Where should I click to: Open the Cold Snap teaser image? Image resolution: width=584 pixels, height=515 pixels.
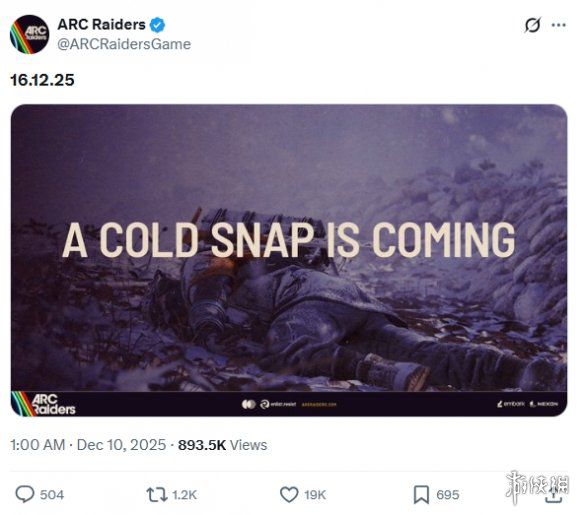tap(289, 260)
